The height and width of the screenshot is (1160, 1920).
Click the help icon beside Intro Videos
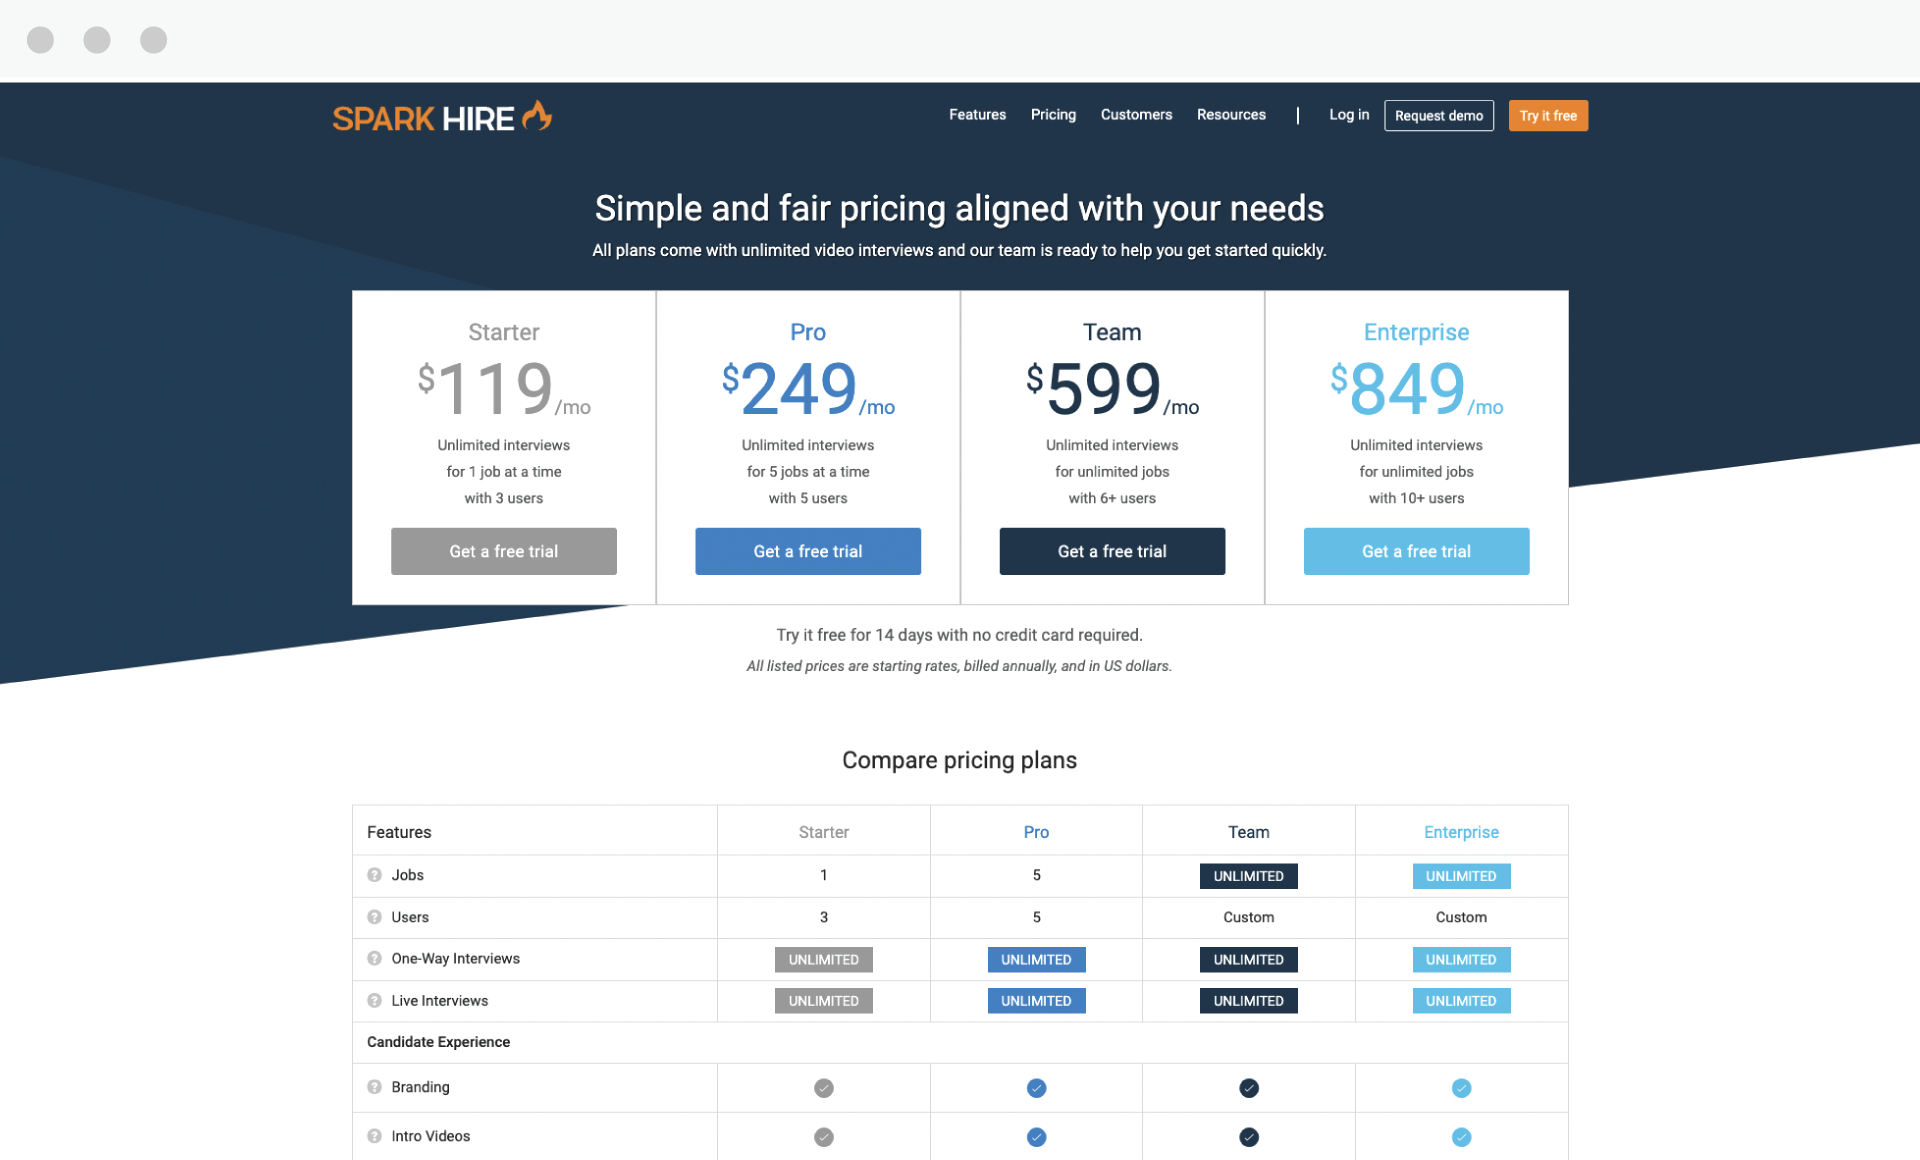coord(374,1136)
